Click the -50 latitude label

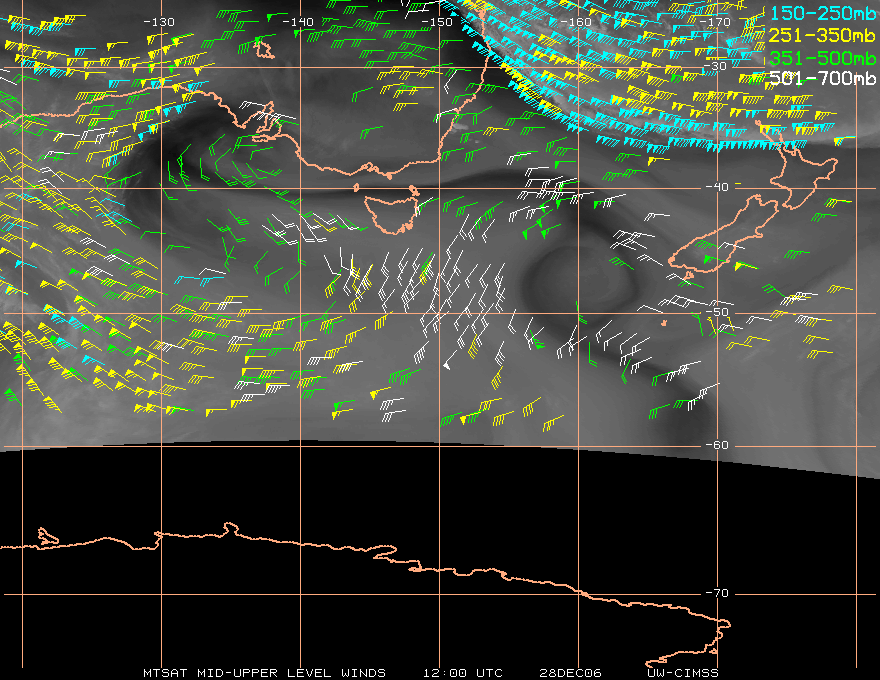coord(717,312)
